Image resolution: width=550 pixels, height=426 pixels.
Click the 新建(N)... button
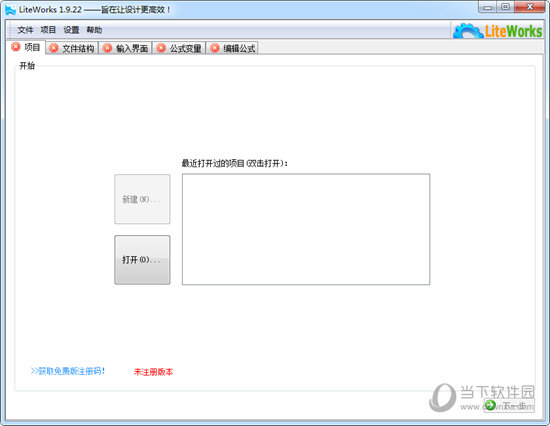click(x=142, y=199)
